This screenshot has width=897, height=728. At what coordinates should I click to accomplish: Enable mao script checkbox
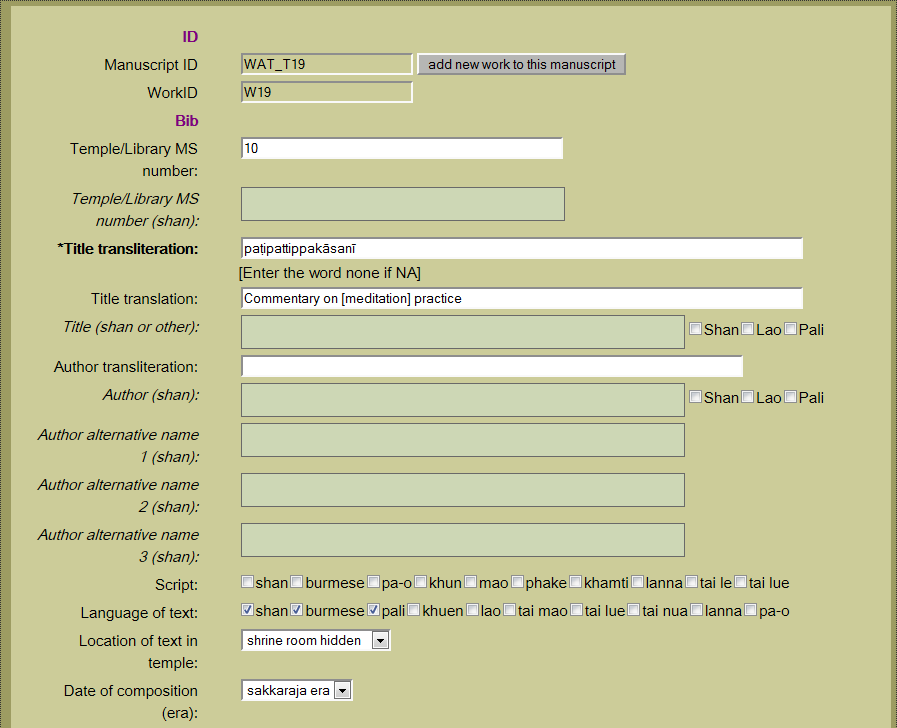(471, 582)
